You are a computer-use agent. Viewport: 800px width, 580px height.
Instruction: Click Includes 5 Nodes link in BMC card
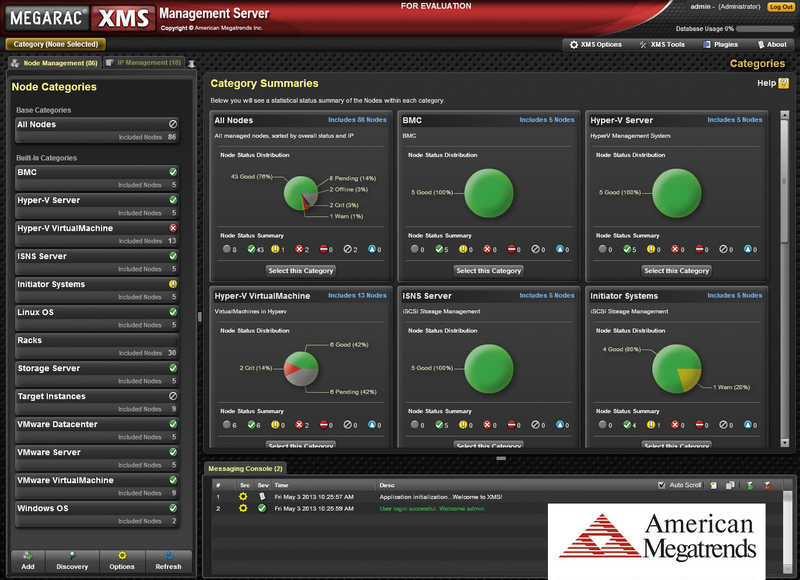547,120
